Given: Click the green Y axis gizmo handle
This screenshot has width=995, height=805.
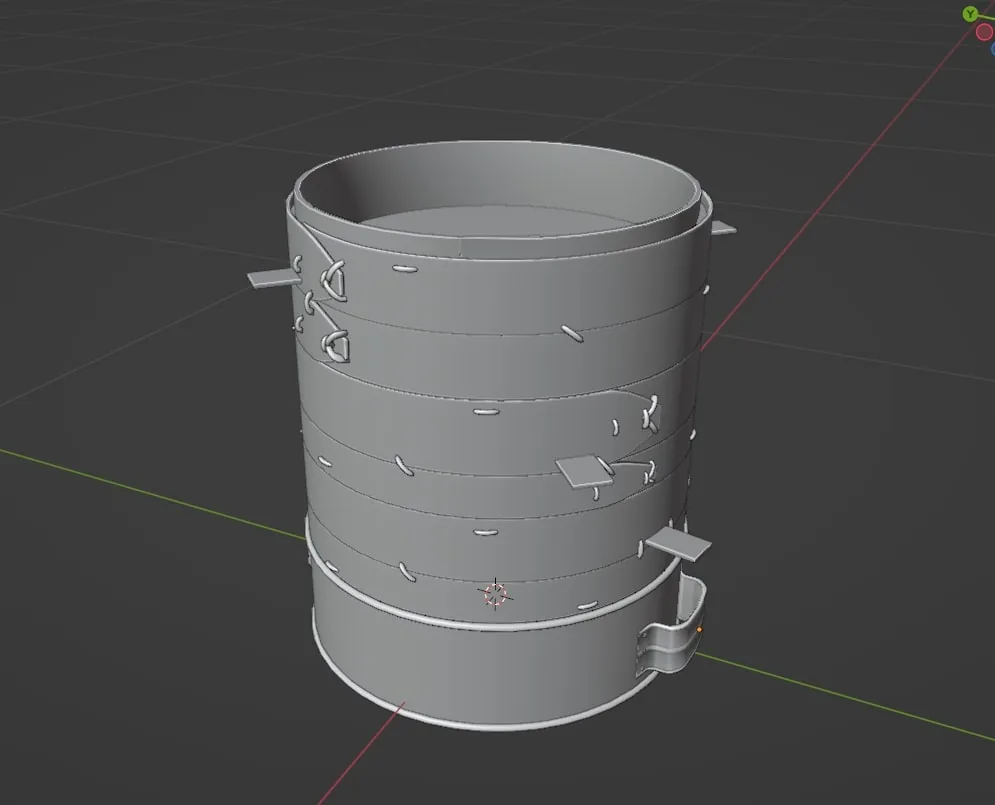Looking at the screenshot, I should [970, 13].
